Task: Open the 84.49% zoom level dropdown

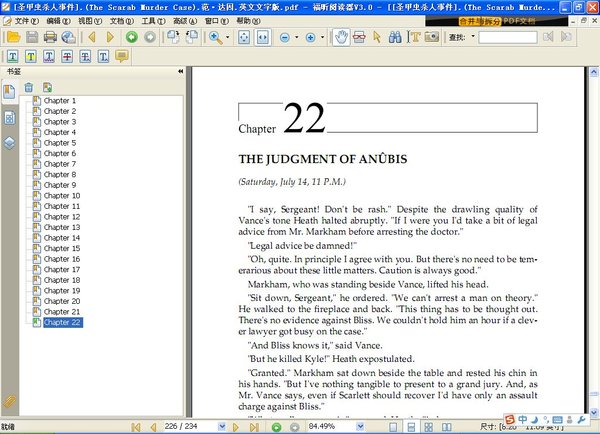Action: coord(360,426)
